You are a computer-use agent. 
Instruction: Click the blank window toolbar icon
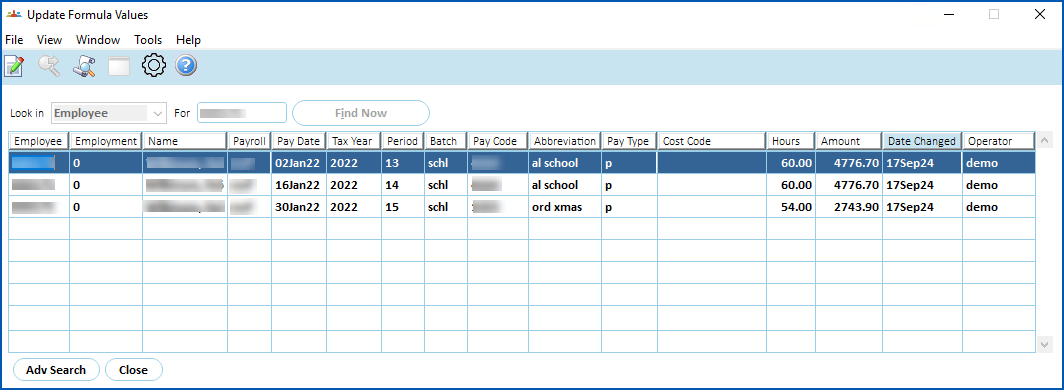pos(119,66)
